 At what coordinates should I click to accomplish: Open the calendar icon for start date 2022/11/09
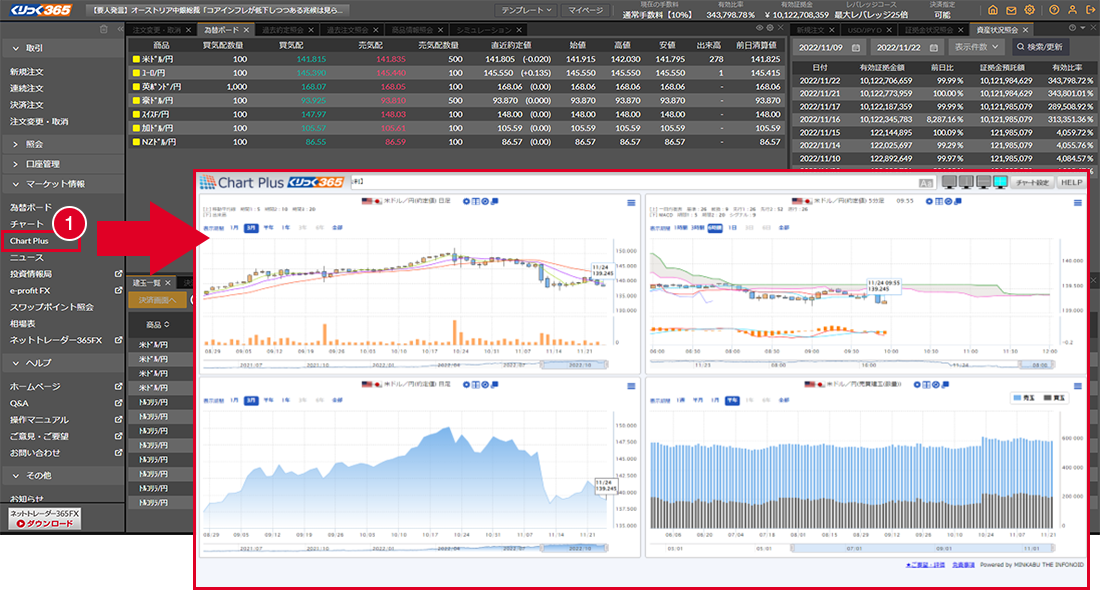(x=856, y=48)
